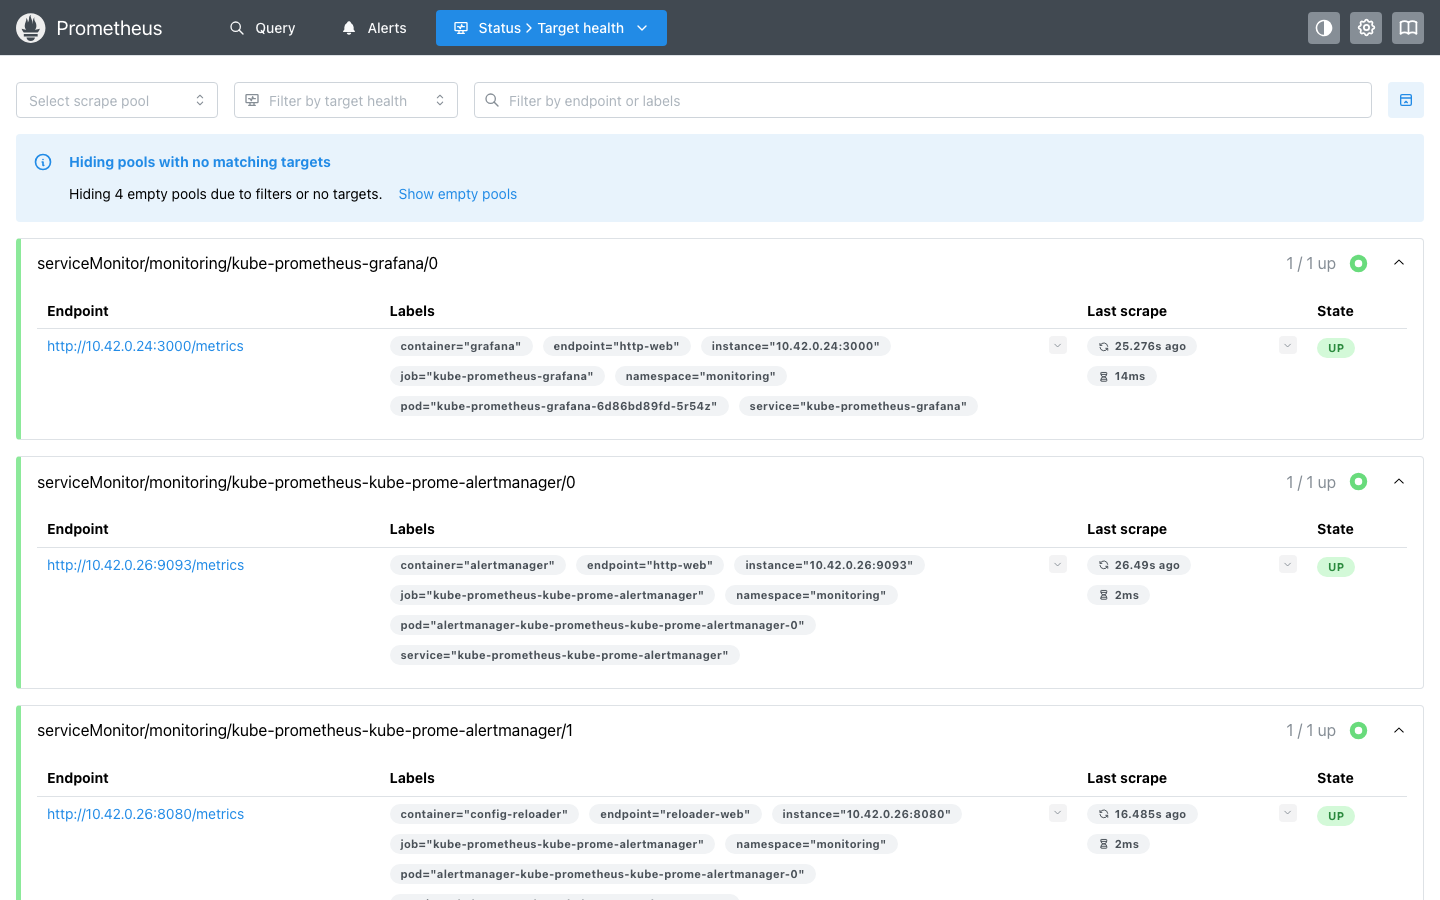Click the green health ring for alertmanager/0 pool
Viewport: 1440px width, 900px height.
pos(1358,482)
